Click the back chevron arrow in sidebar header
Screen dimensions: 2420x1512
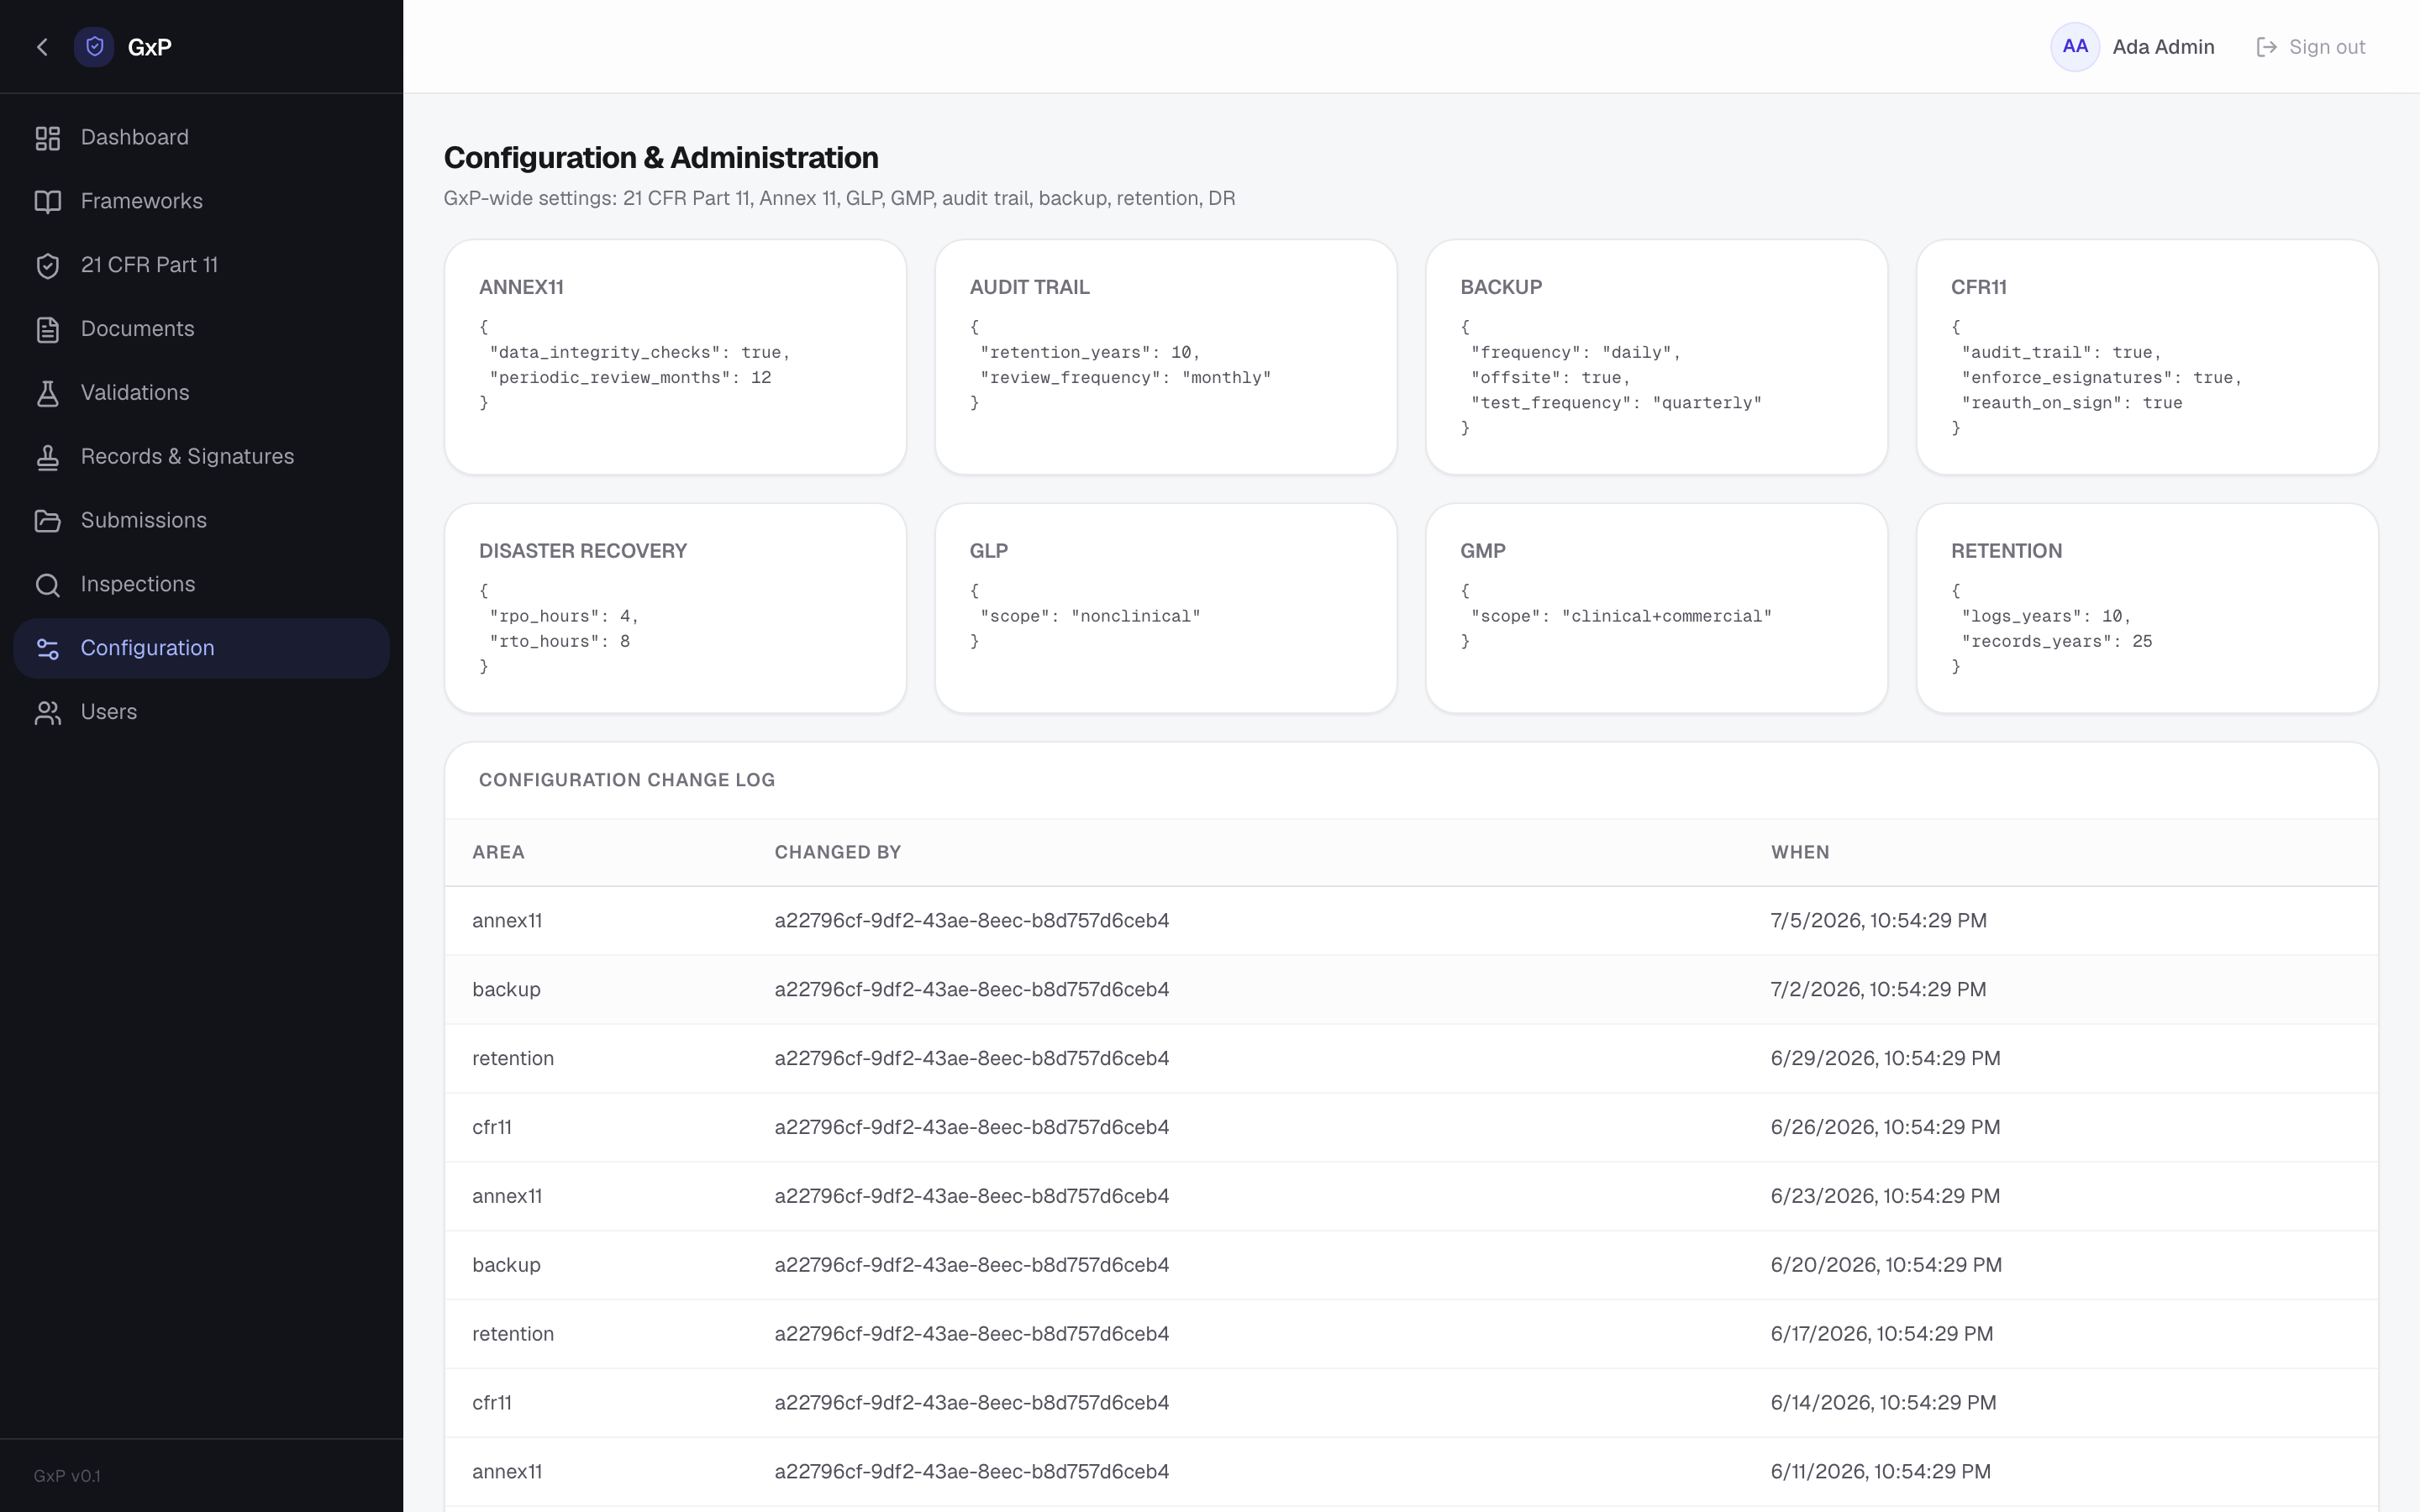(x=42, y=47)
